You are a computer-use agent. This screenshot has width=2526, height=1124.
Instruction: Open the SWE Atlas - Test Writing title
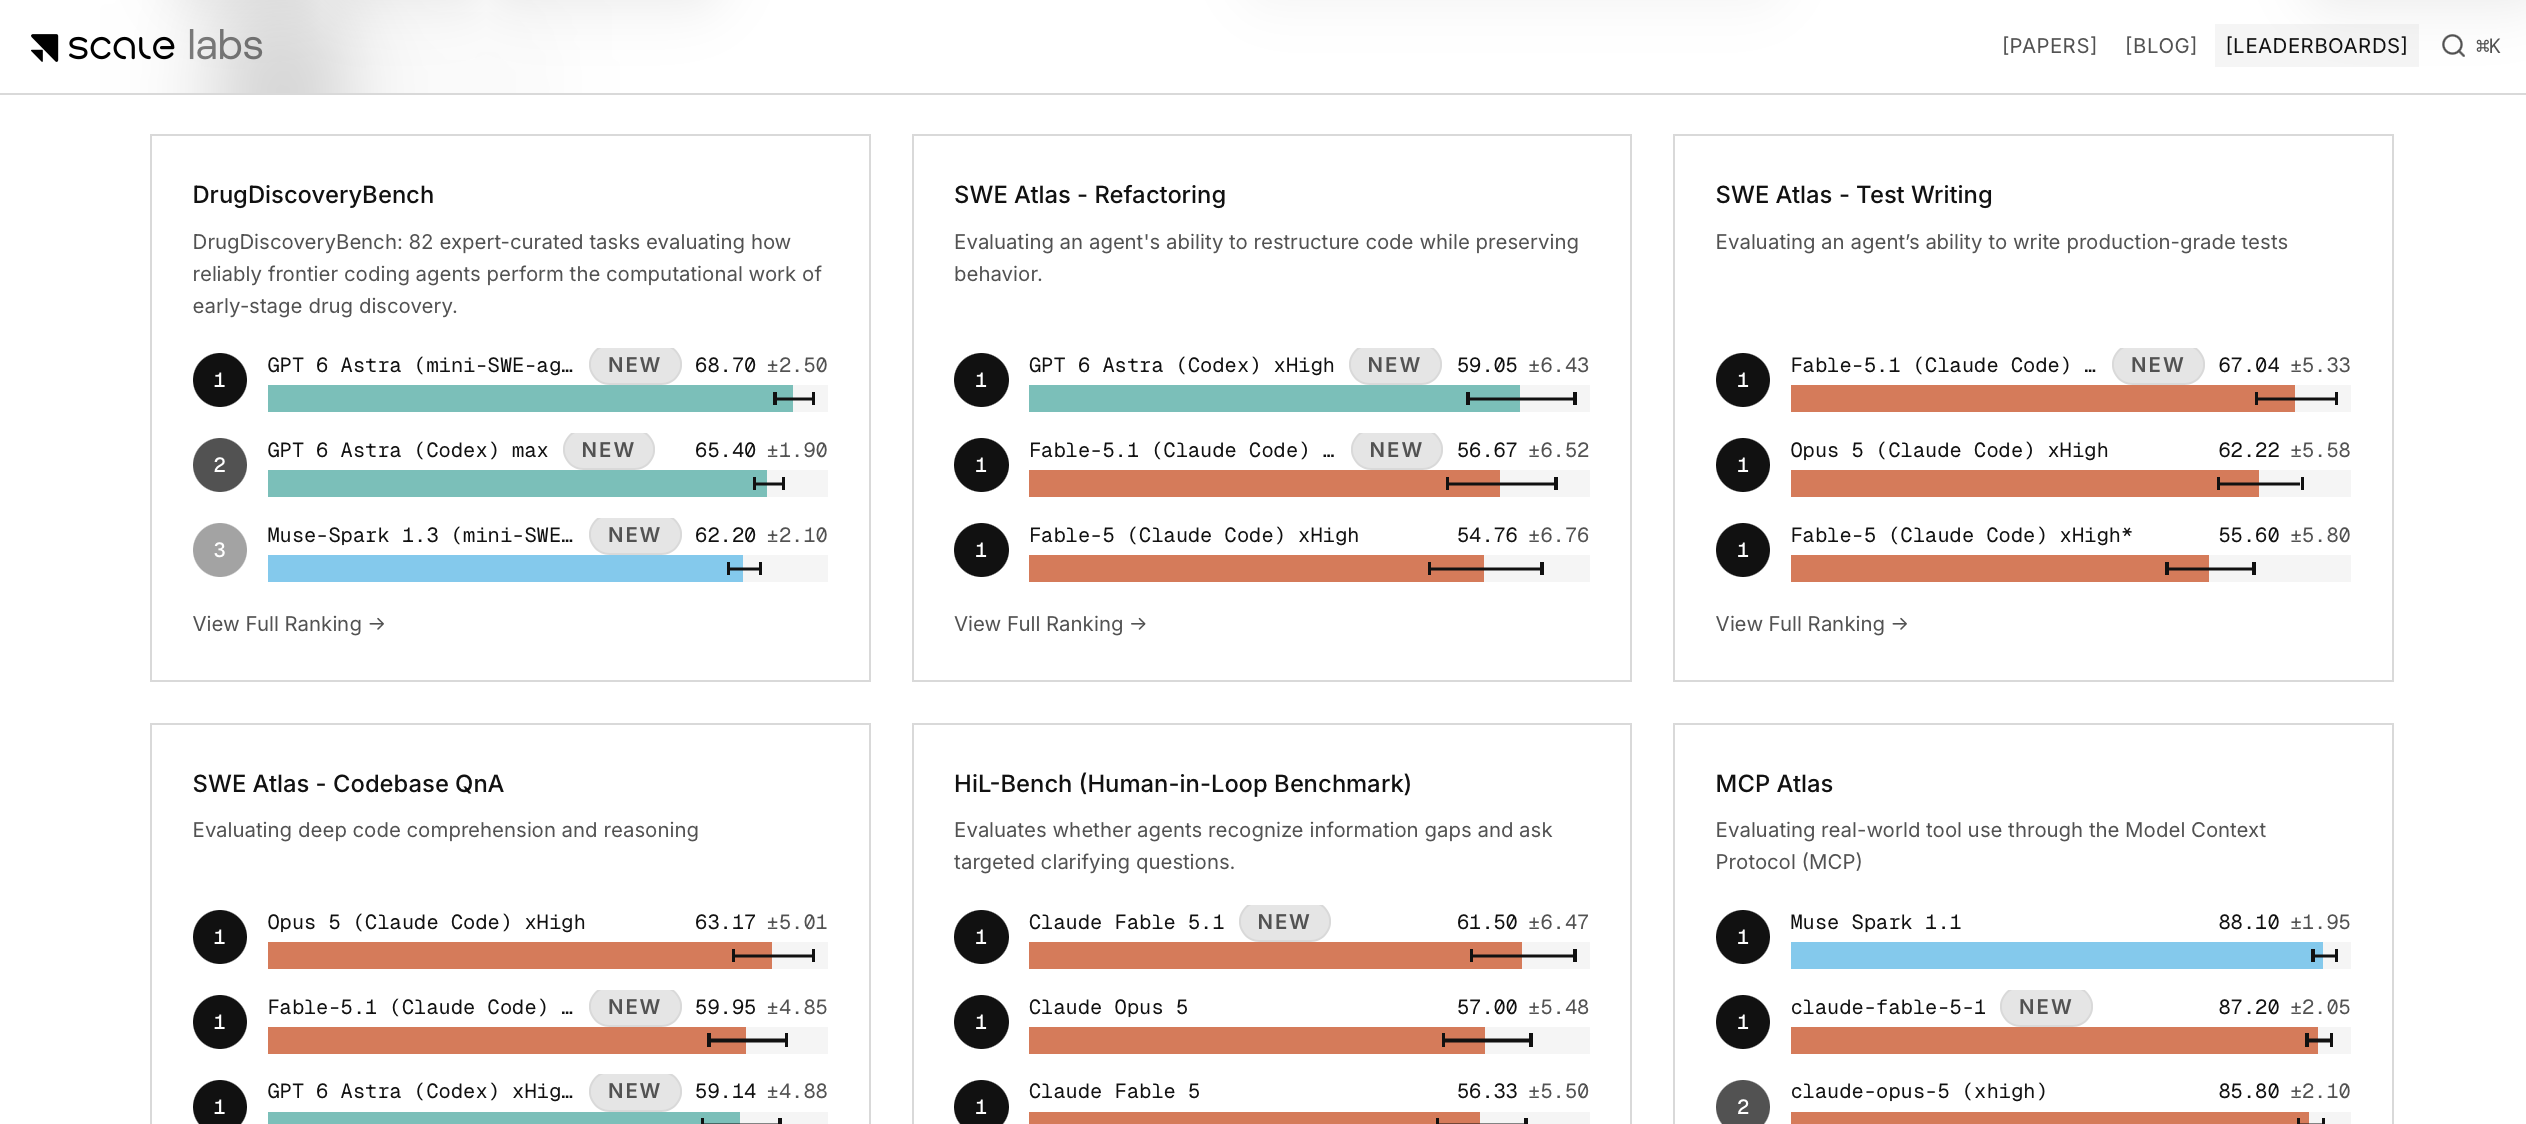coord(1854,195)
